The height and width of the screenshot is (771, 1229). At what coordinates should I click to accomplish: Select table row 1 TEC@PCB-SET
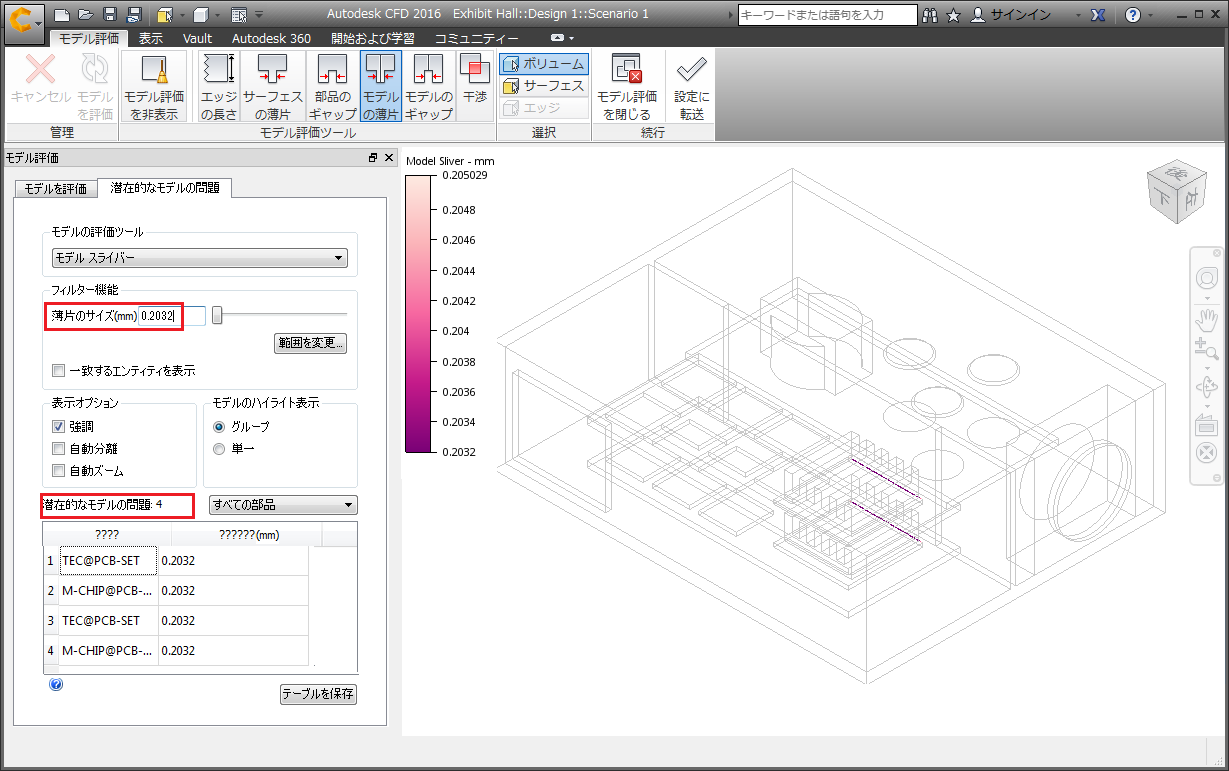[175, 560]
